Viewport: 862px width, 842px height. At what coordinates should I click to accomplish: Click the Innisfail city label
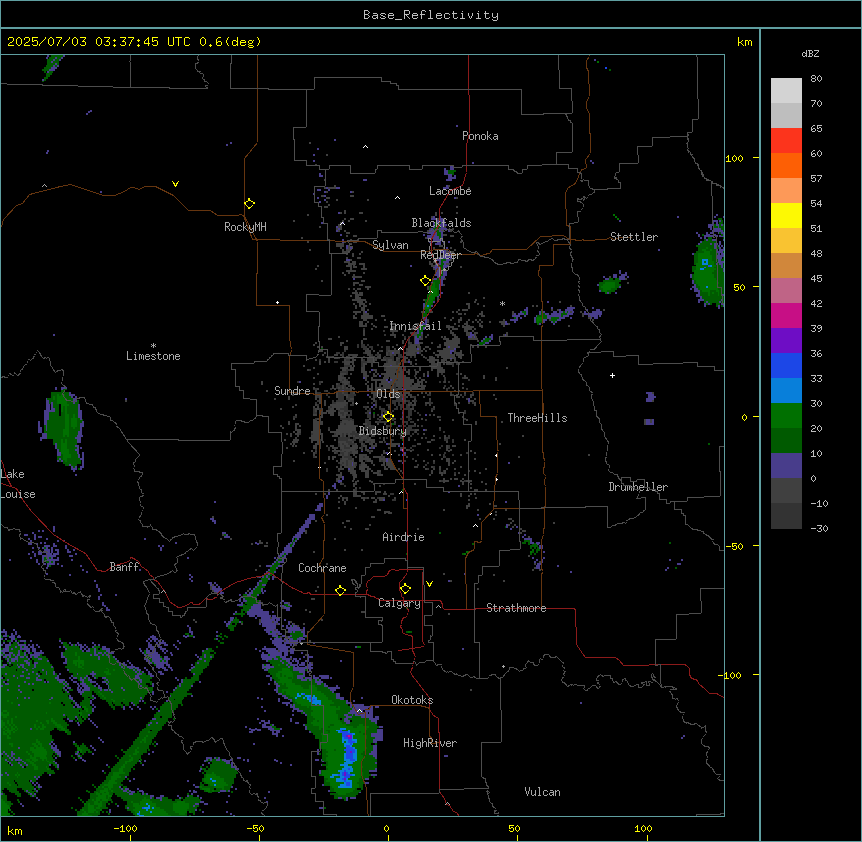[x=415, y=326]
